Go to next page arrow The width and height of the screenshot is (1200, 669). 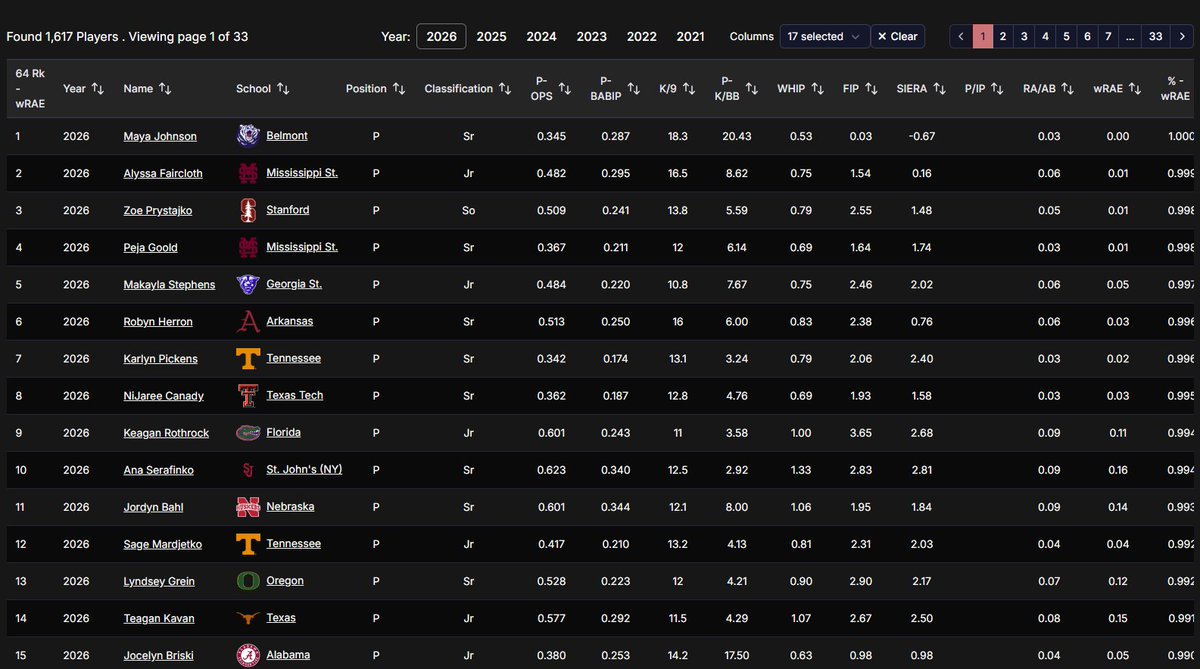pyautogui.click(x=1182, y=36)
